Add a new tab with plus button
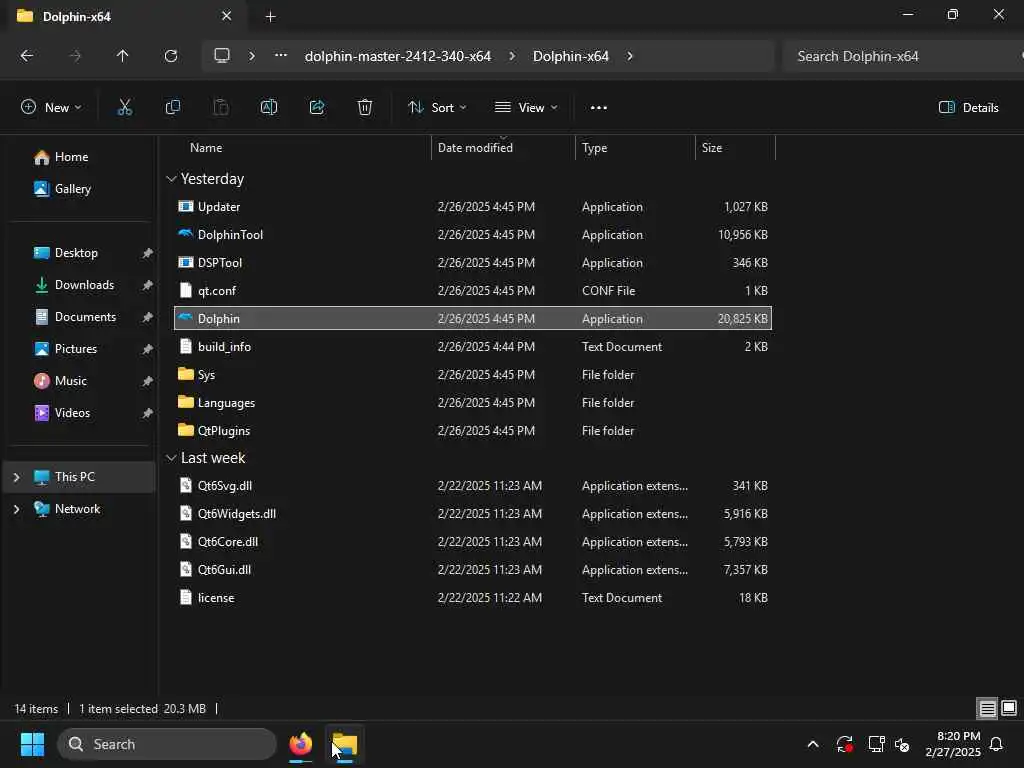The height and width of the screenshot is (768, 1024). pos(270,17)
